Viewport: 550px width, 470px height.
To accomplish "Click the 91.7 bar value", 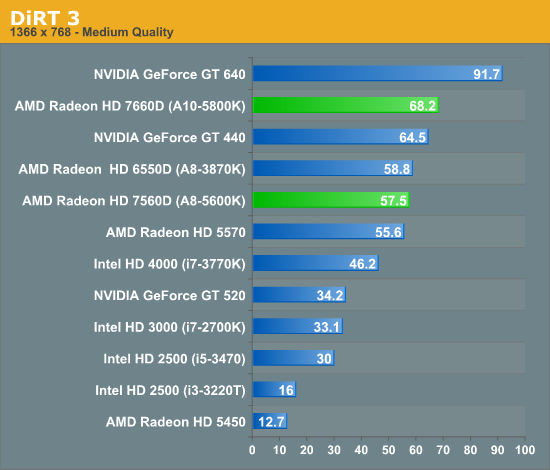I will (x=487, y=74).
